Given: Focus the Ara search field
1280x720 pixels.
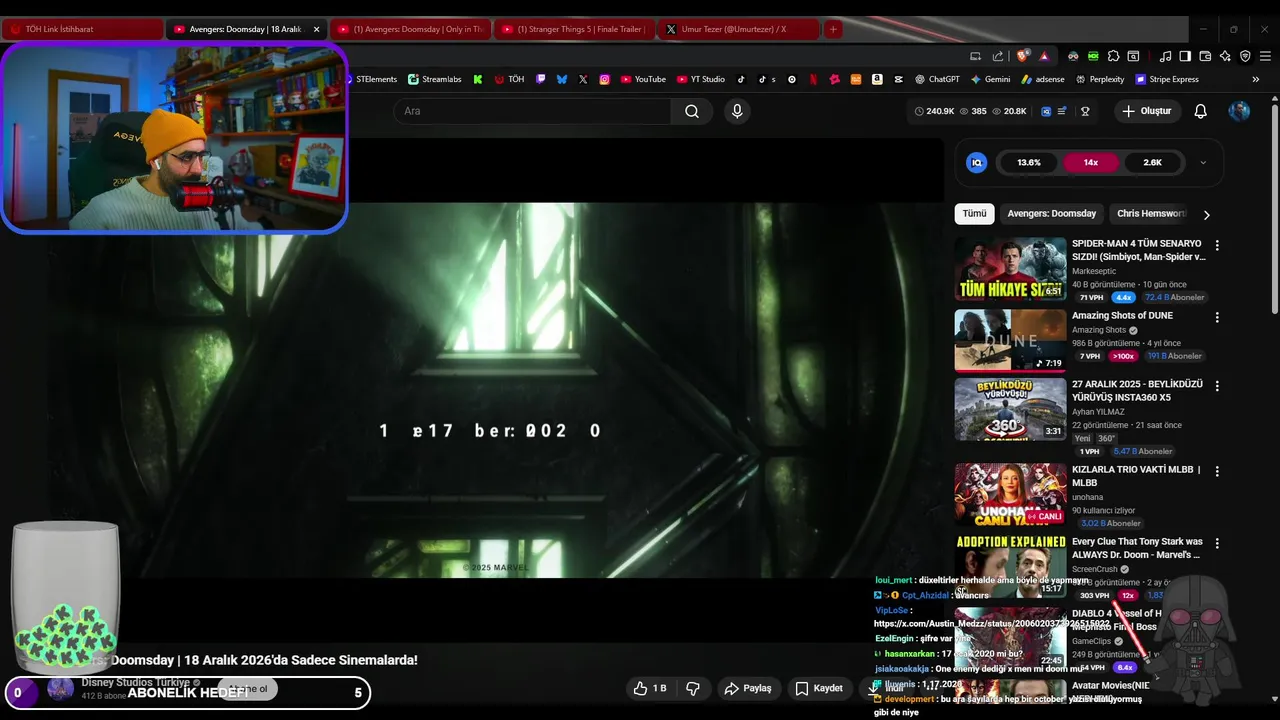Looking at the screenshot, I should pos(533,111).
